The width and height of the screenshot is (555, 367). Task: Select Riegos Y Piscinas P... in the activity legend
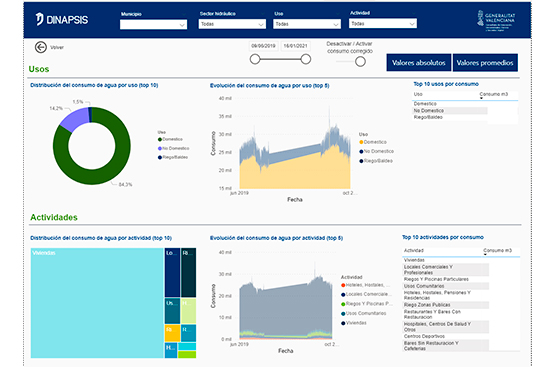[367, 304]
